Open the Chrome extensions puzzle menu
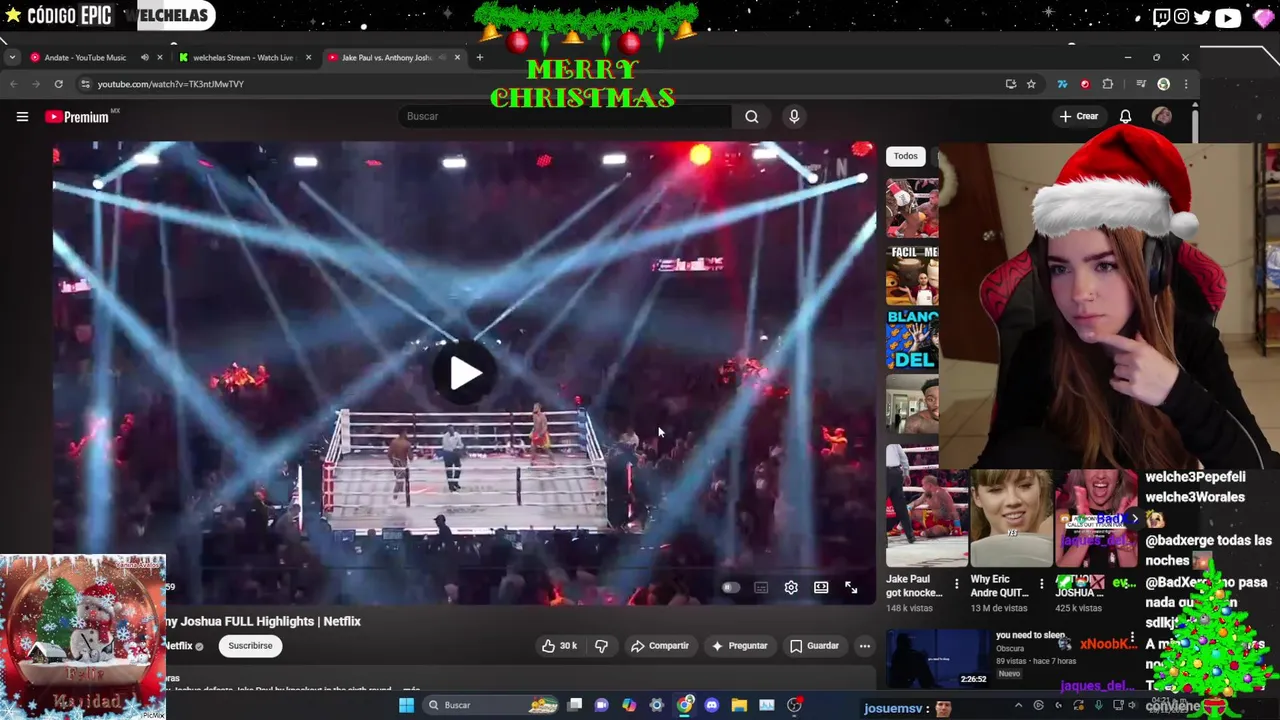 coord(1107,84)
